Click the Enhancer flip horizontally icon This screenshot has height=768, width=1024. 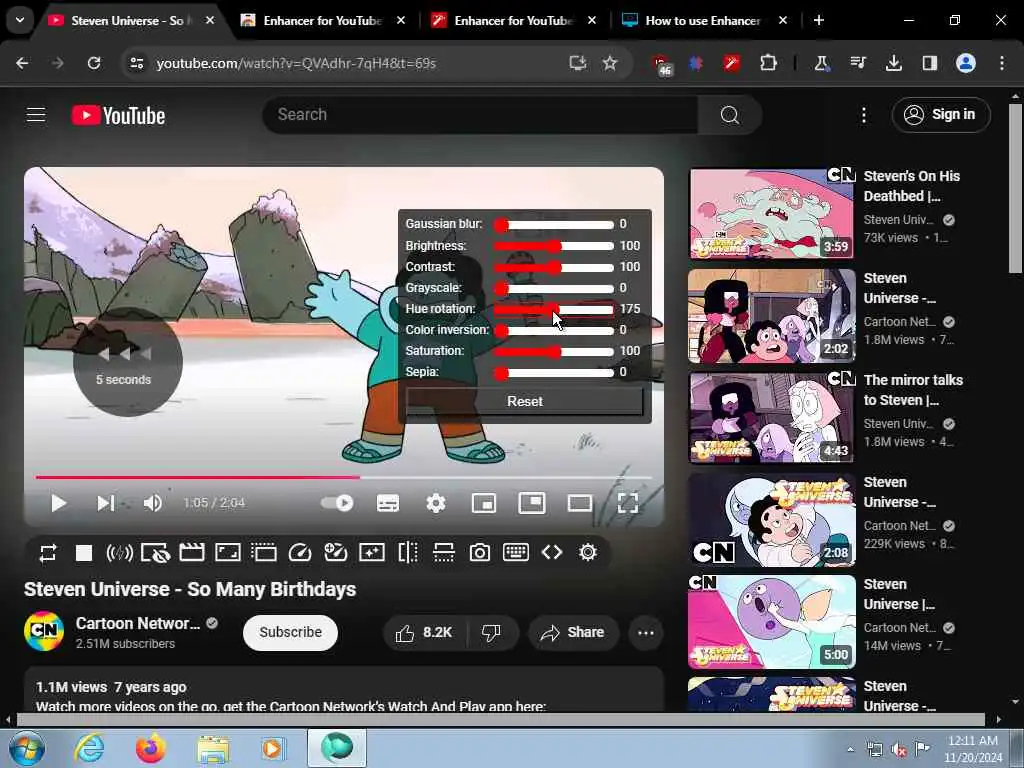coord(408,552)
